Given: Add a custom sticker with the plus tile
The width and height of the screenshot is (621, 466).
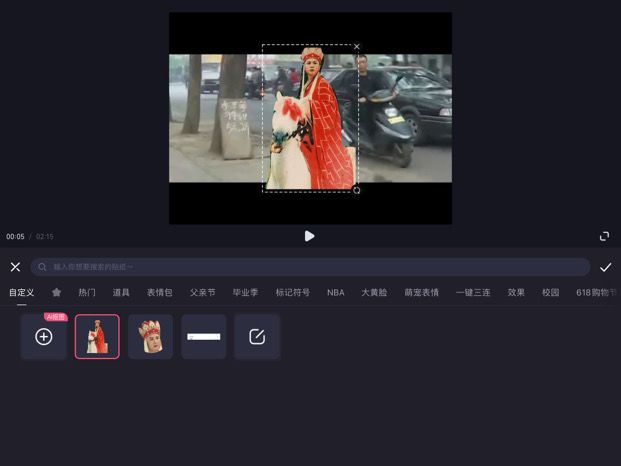Looking at the screenshot, I should click(x=44, y=337).
